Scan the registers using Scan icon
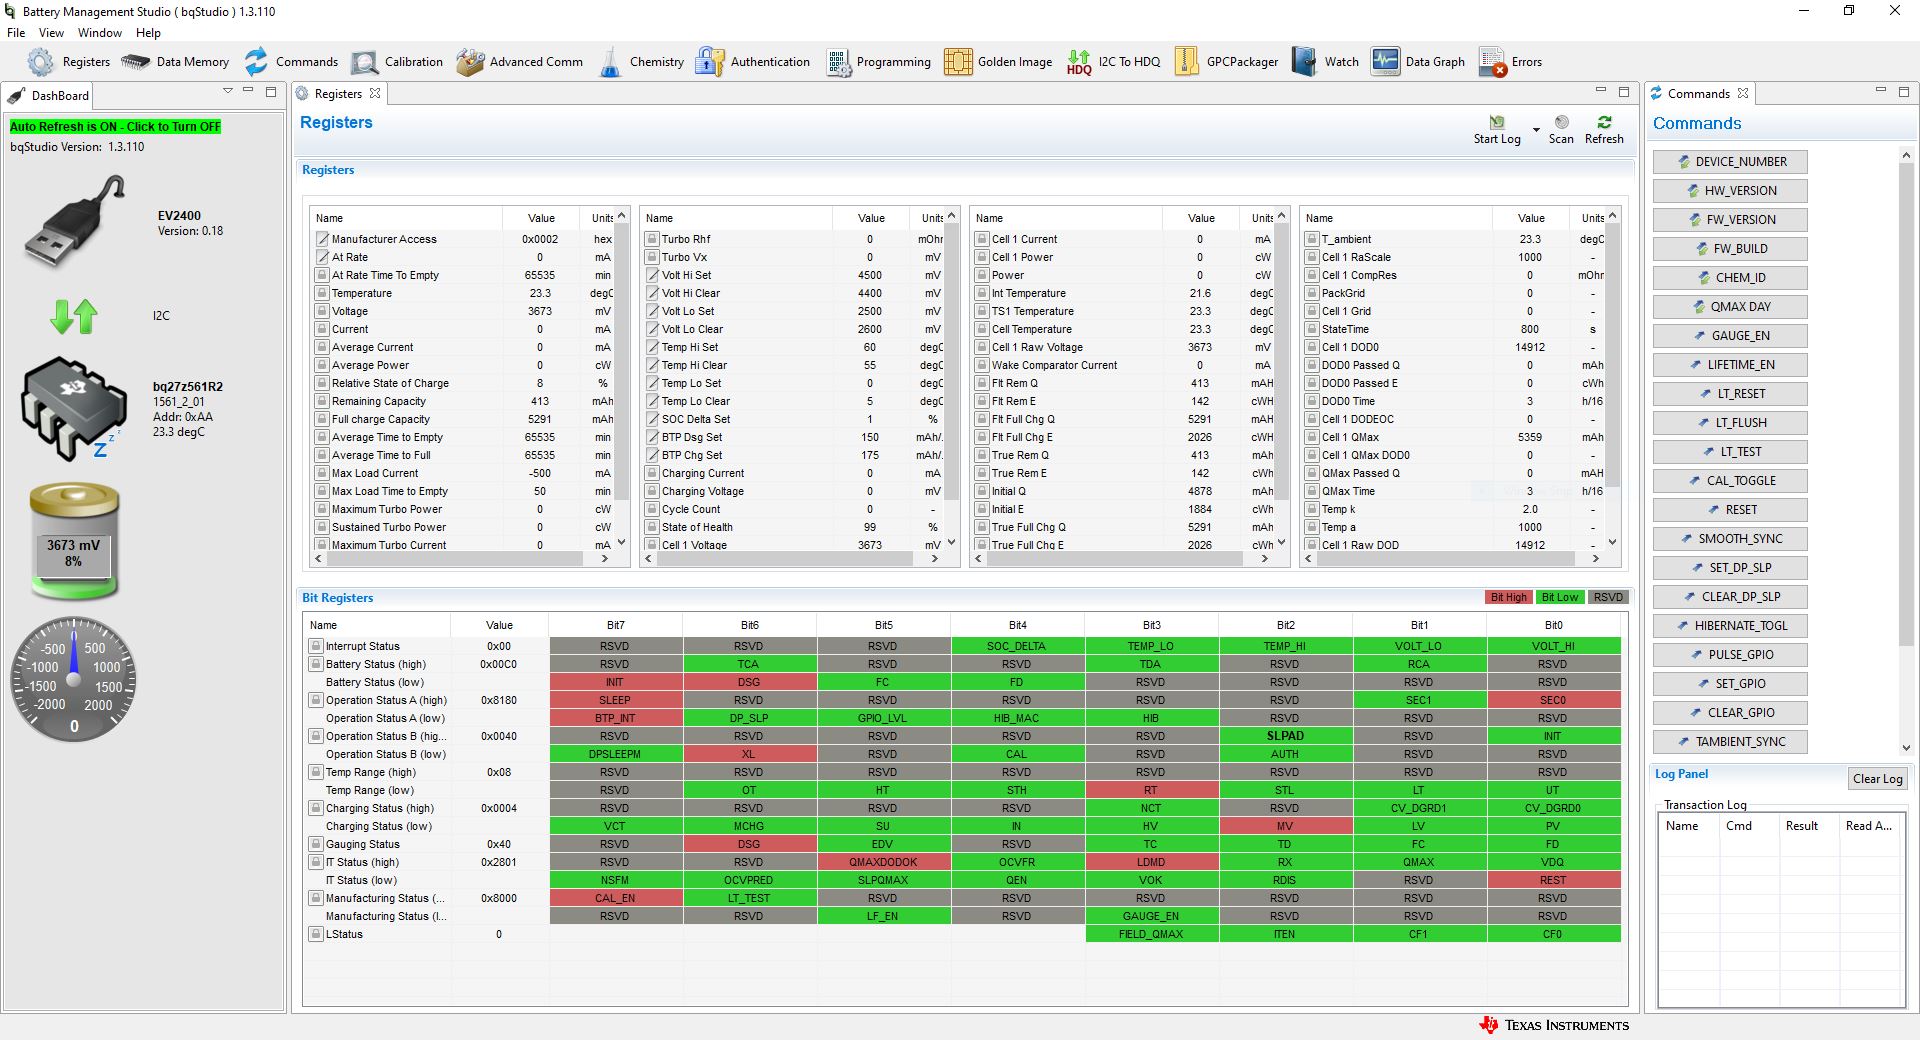 1561,129
